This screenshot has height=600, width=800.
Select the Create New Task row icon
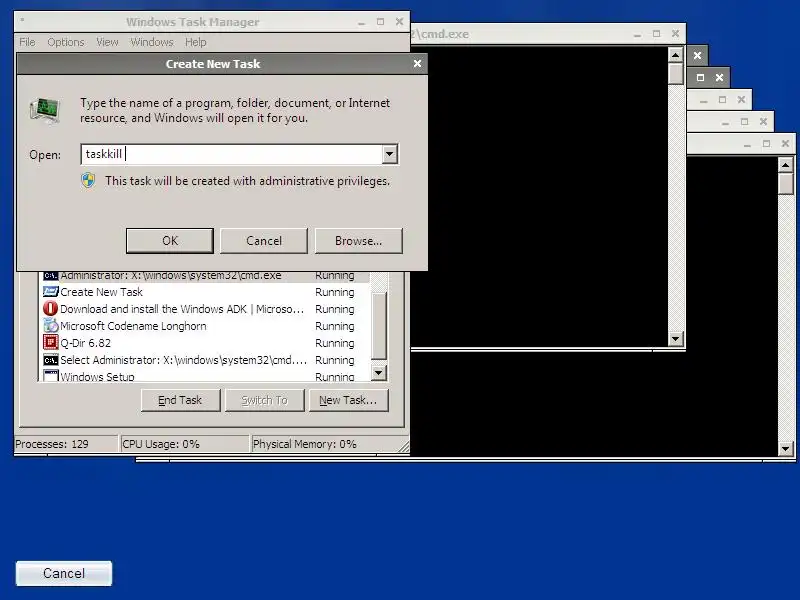coord(51,291)
